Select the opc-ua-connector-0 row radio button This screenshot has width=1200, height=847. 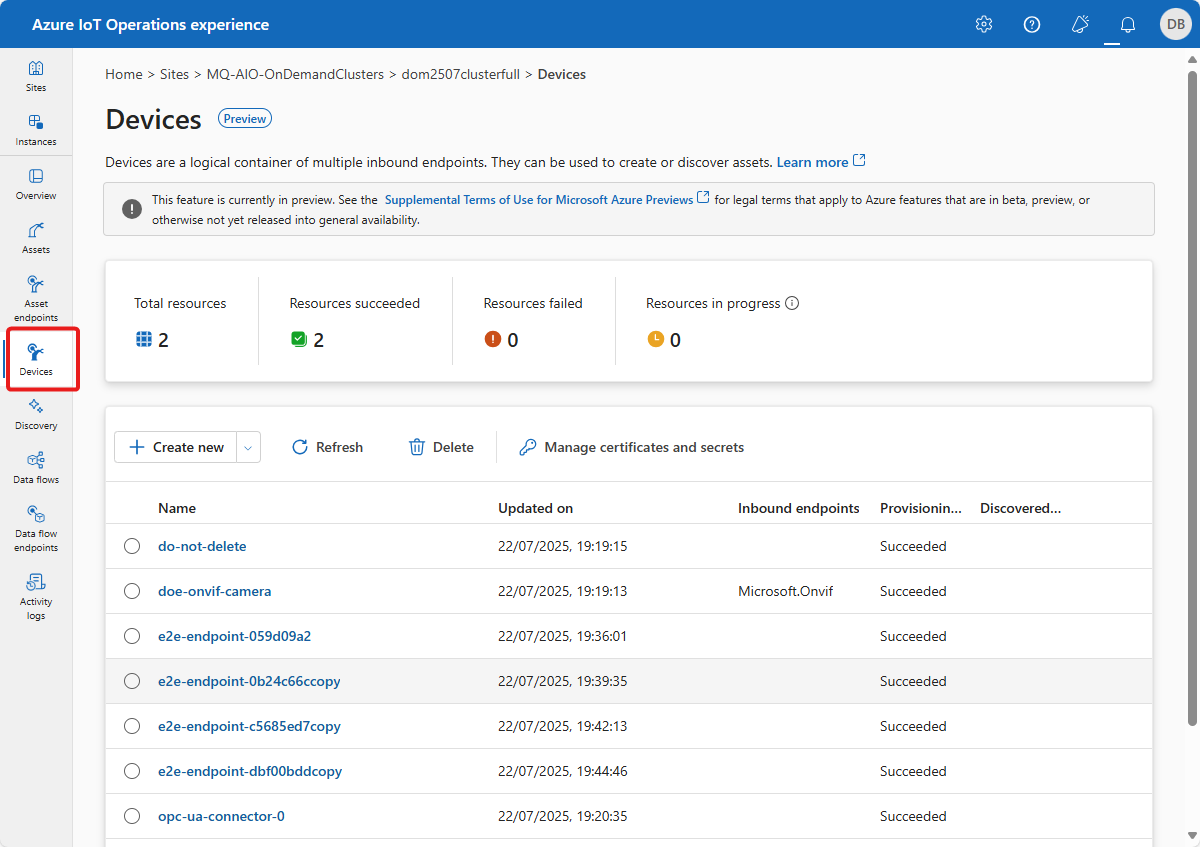click(132, 816)
